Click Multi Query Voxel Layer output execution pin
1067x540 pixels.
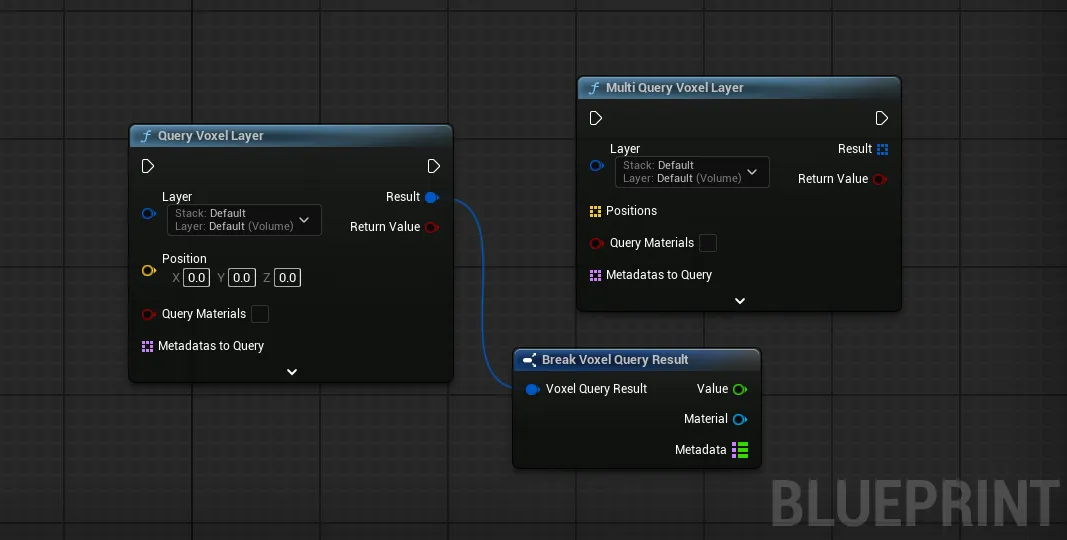[x=881, y=118]
